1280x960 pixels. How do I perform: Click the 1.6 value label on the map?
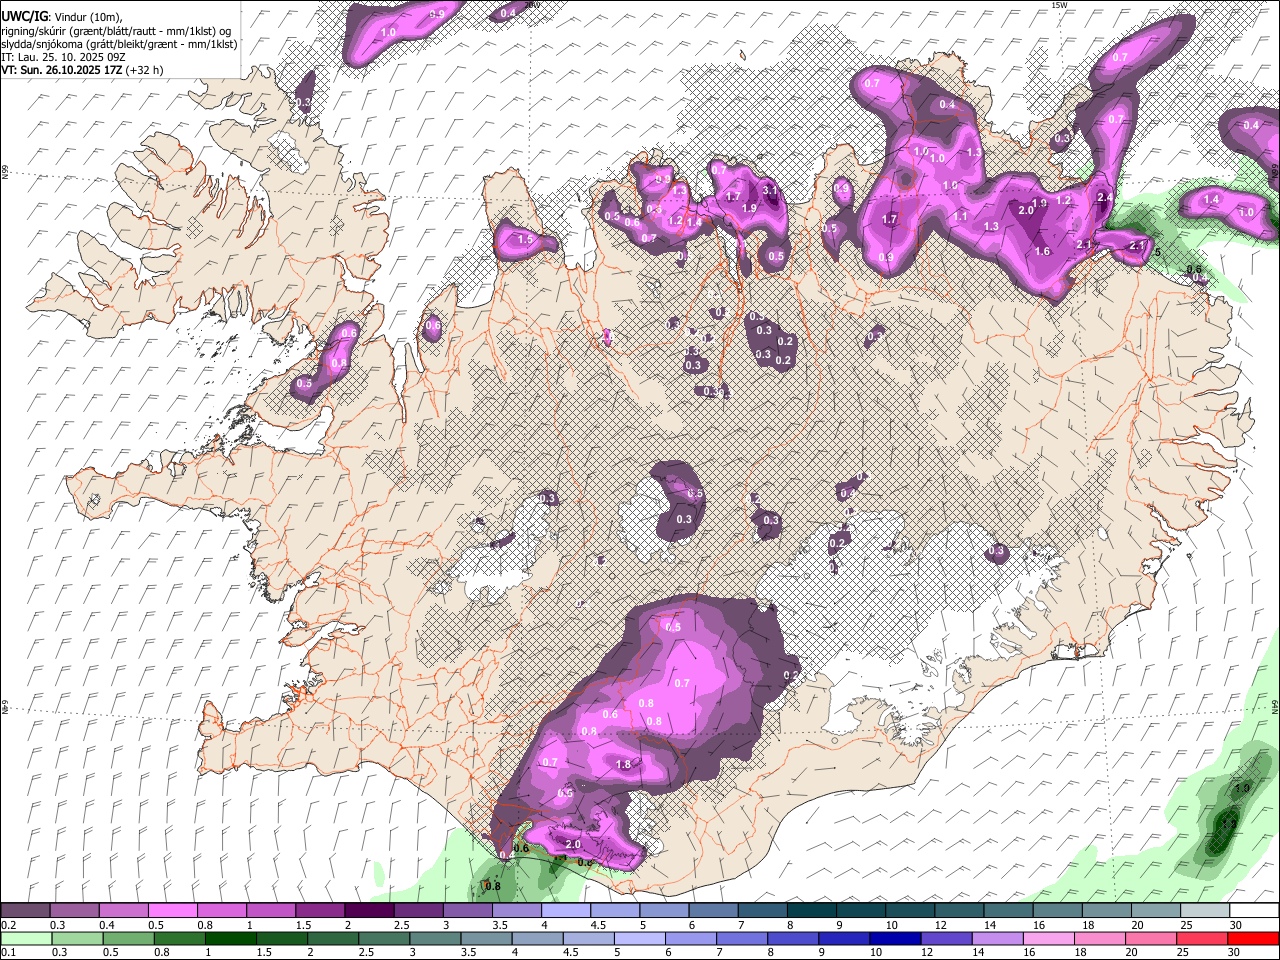1043,252
